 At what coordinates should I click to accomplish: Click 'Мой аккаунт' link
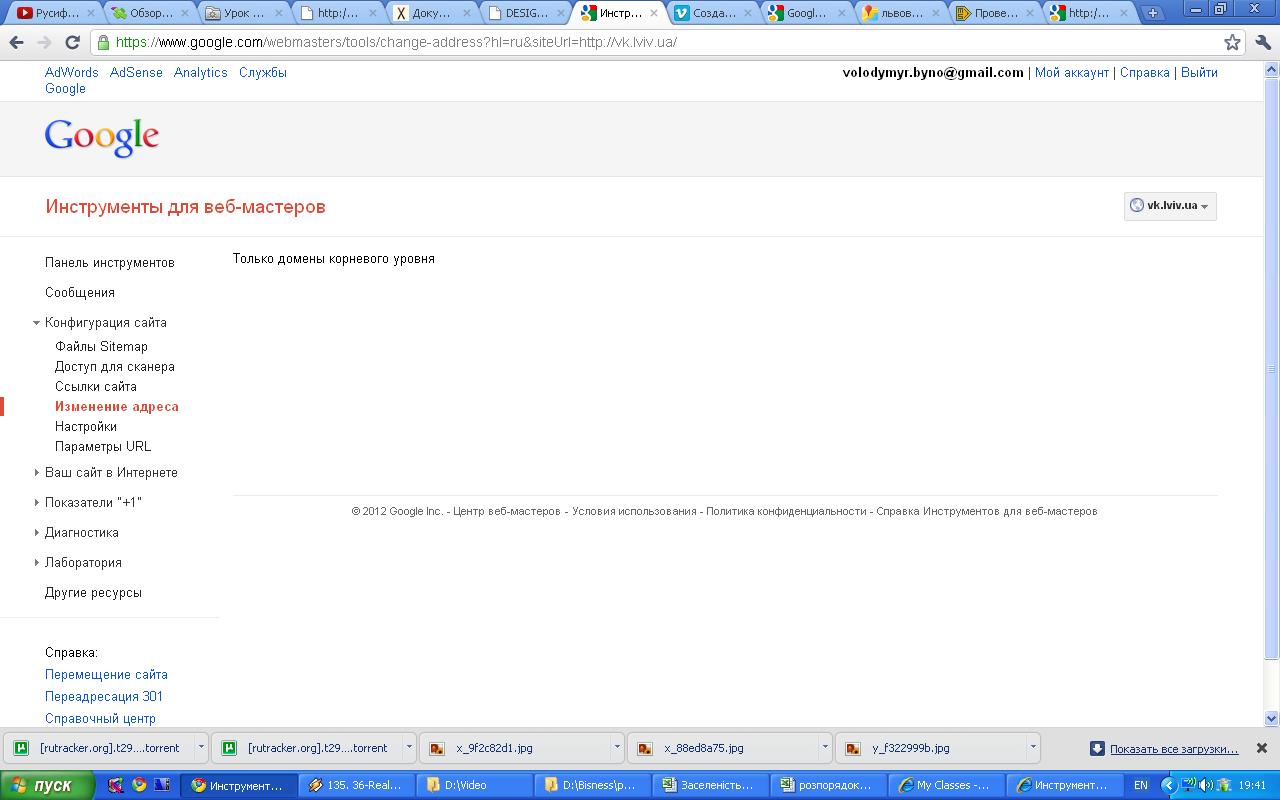[x=1072, y=72]
